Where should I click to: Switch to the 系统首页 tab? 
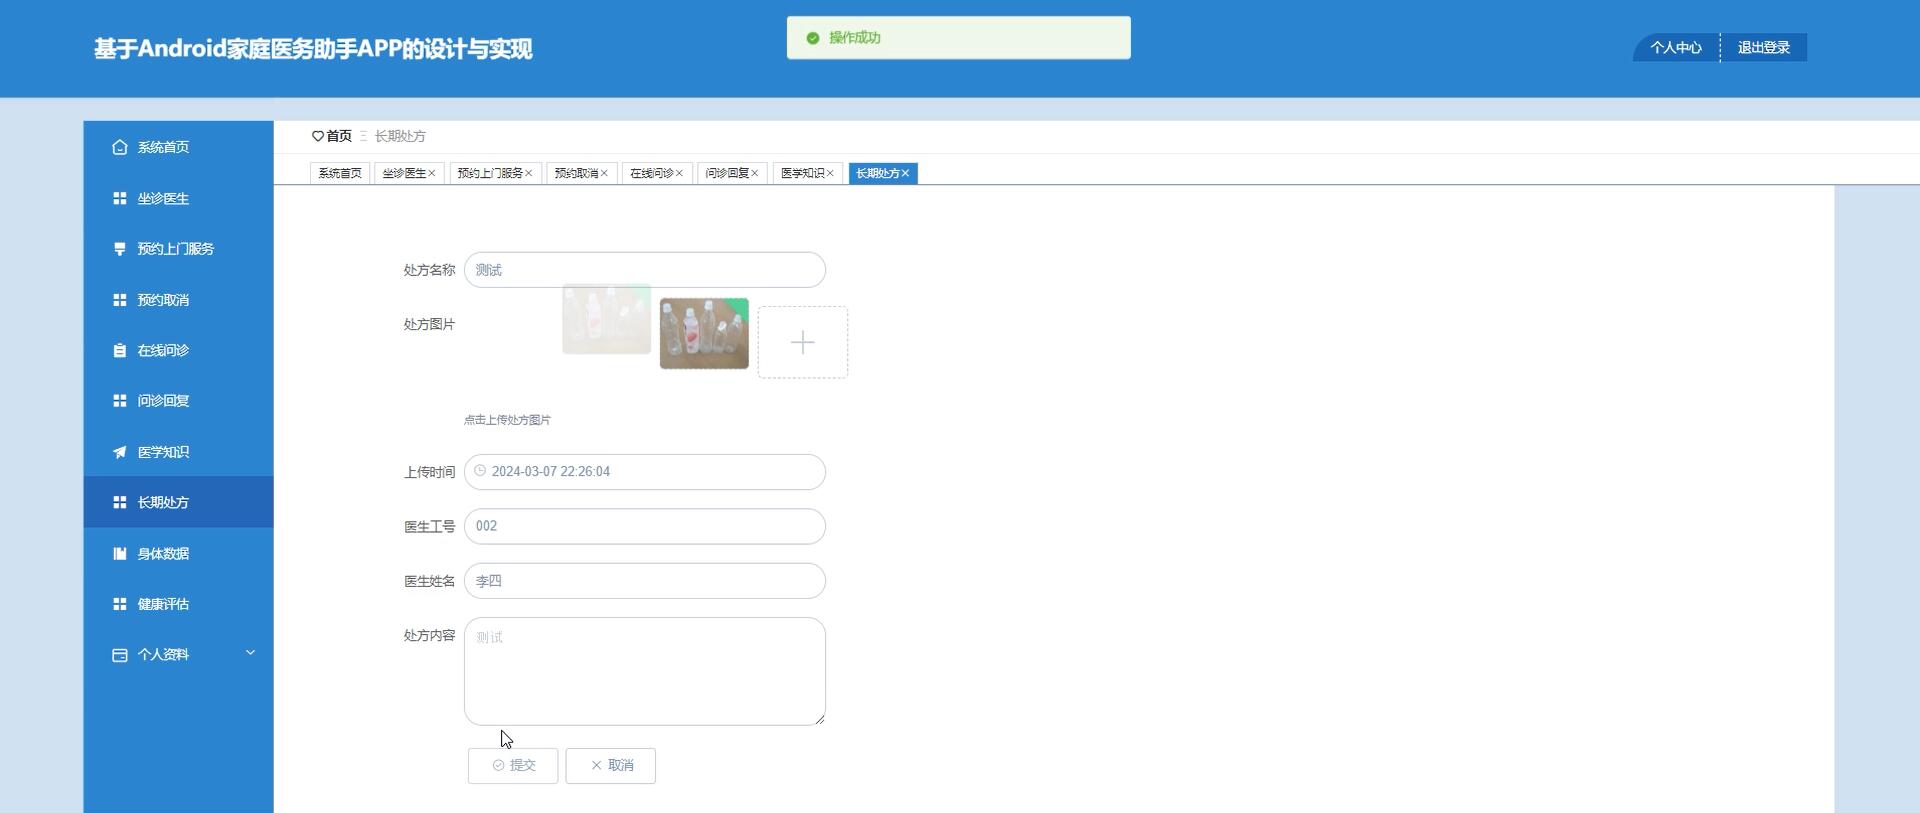pyautogui.click(x=340, y=173)
